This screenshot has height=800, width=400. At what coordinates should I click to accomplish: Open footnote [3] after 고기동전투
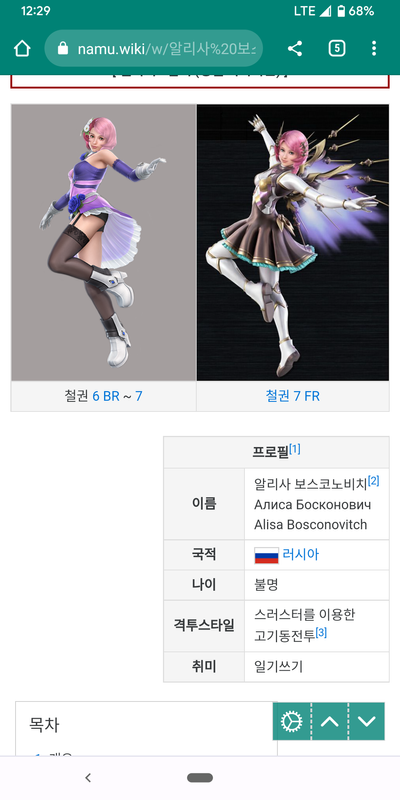point(321,633)
